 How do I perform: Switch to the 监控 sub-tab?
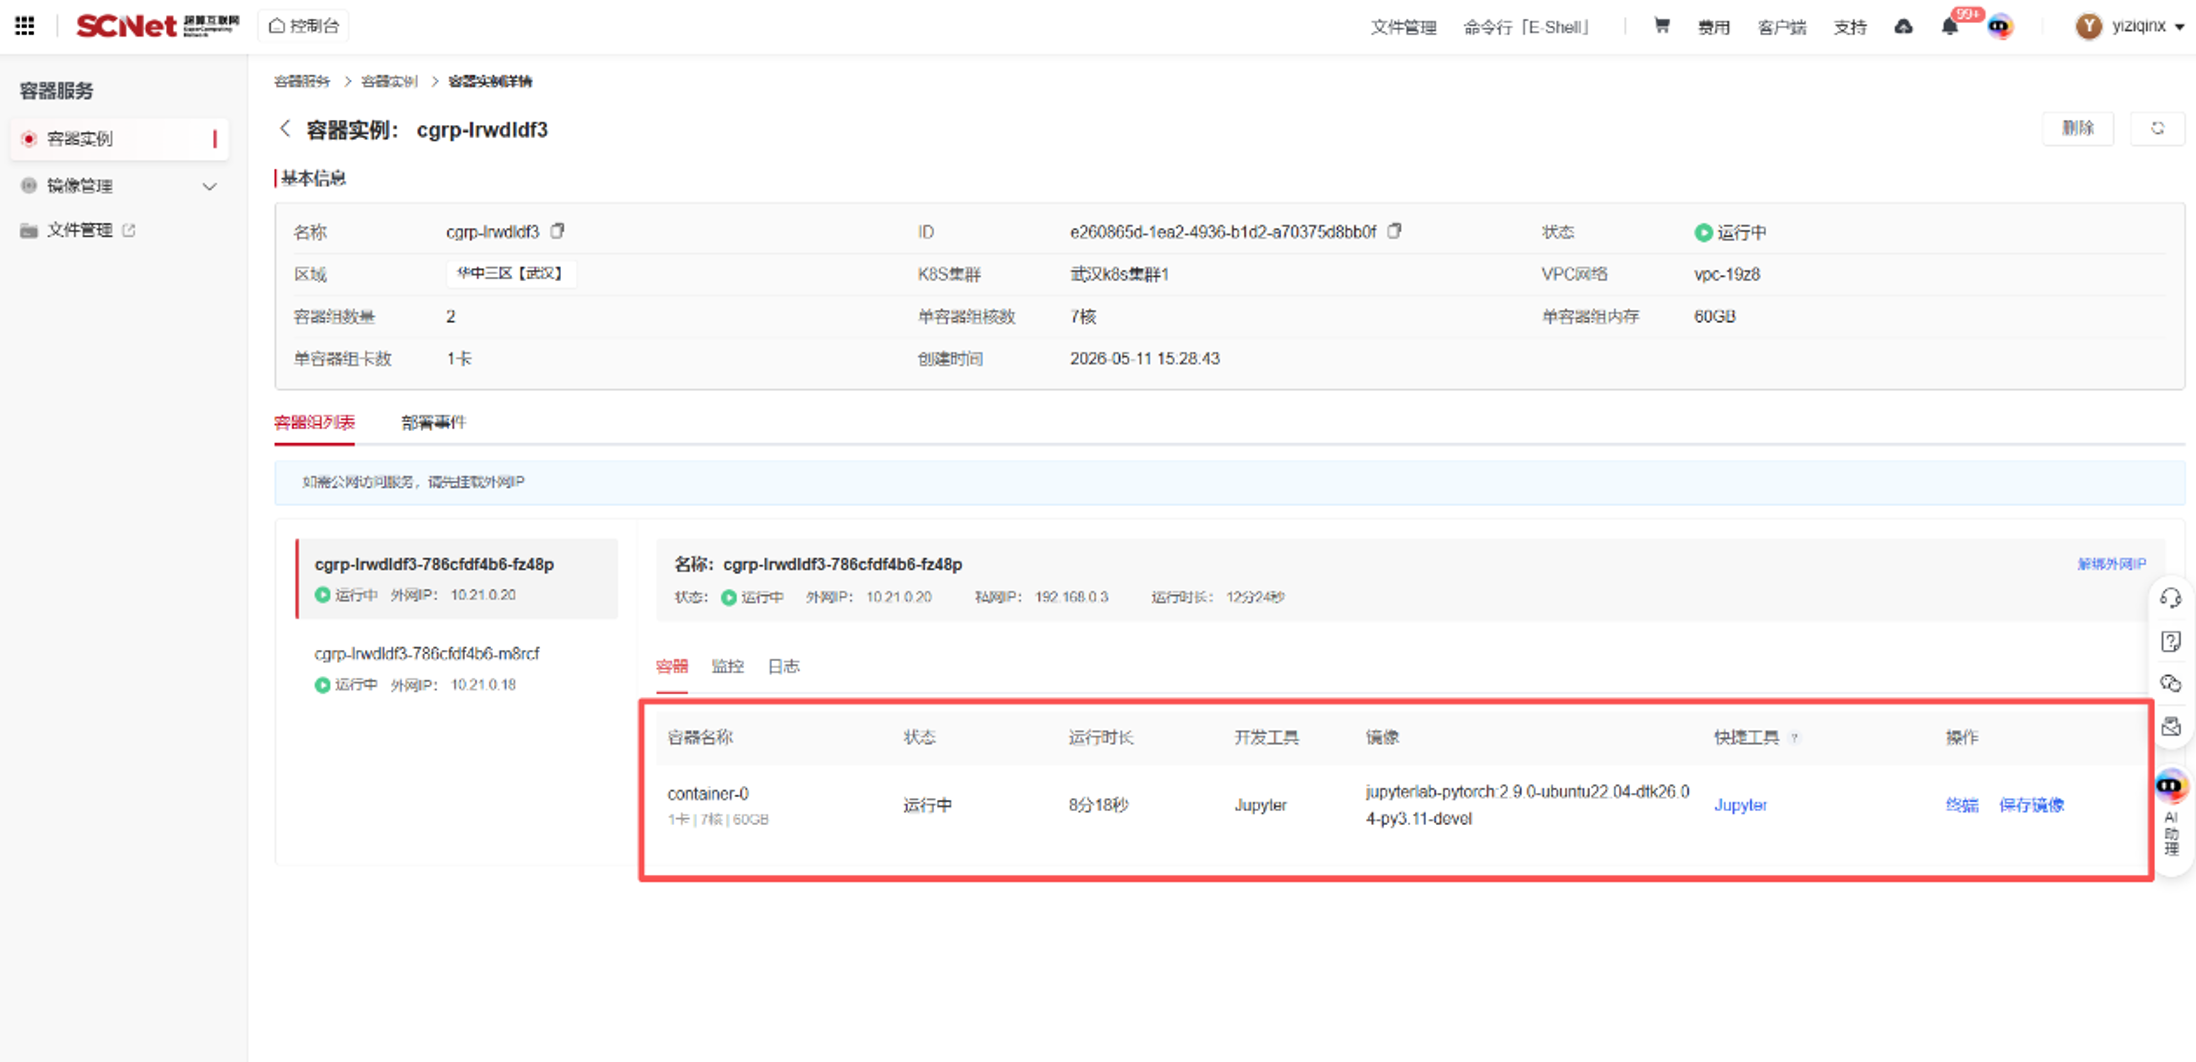[x=728, y=666]
